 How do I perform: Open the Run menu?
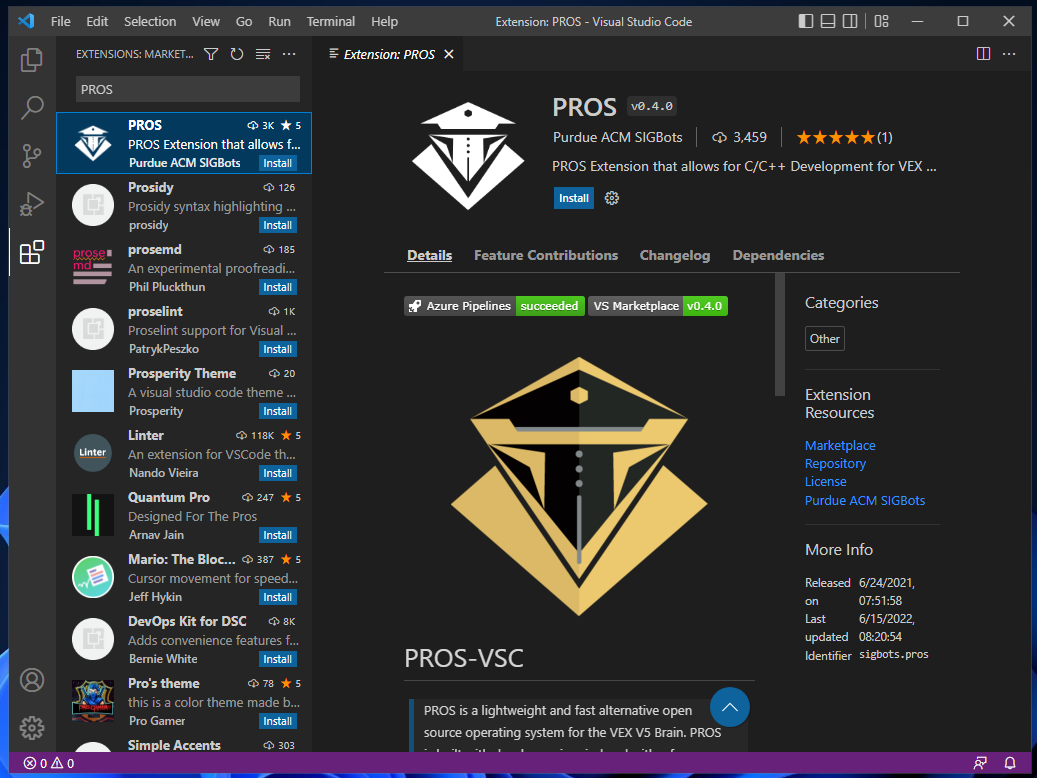(x=280, y=21)
